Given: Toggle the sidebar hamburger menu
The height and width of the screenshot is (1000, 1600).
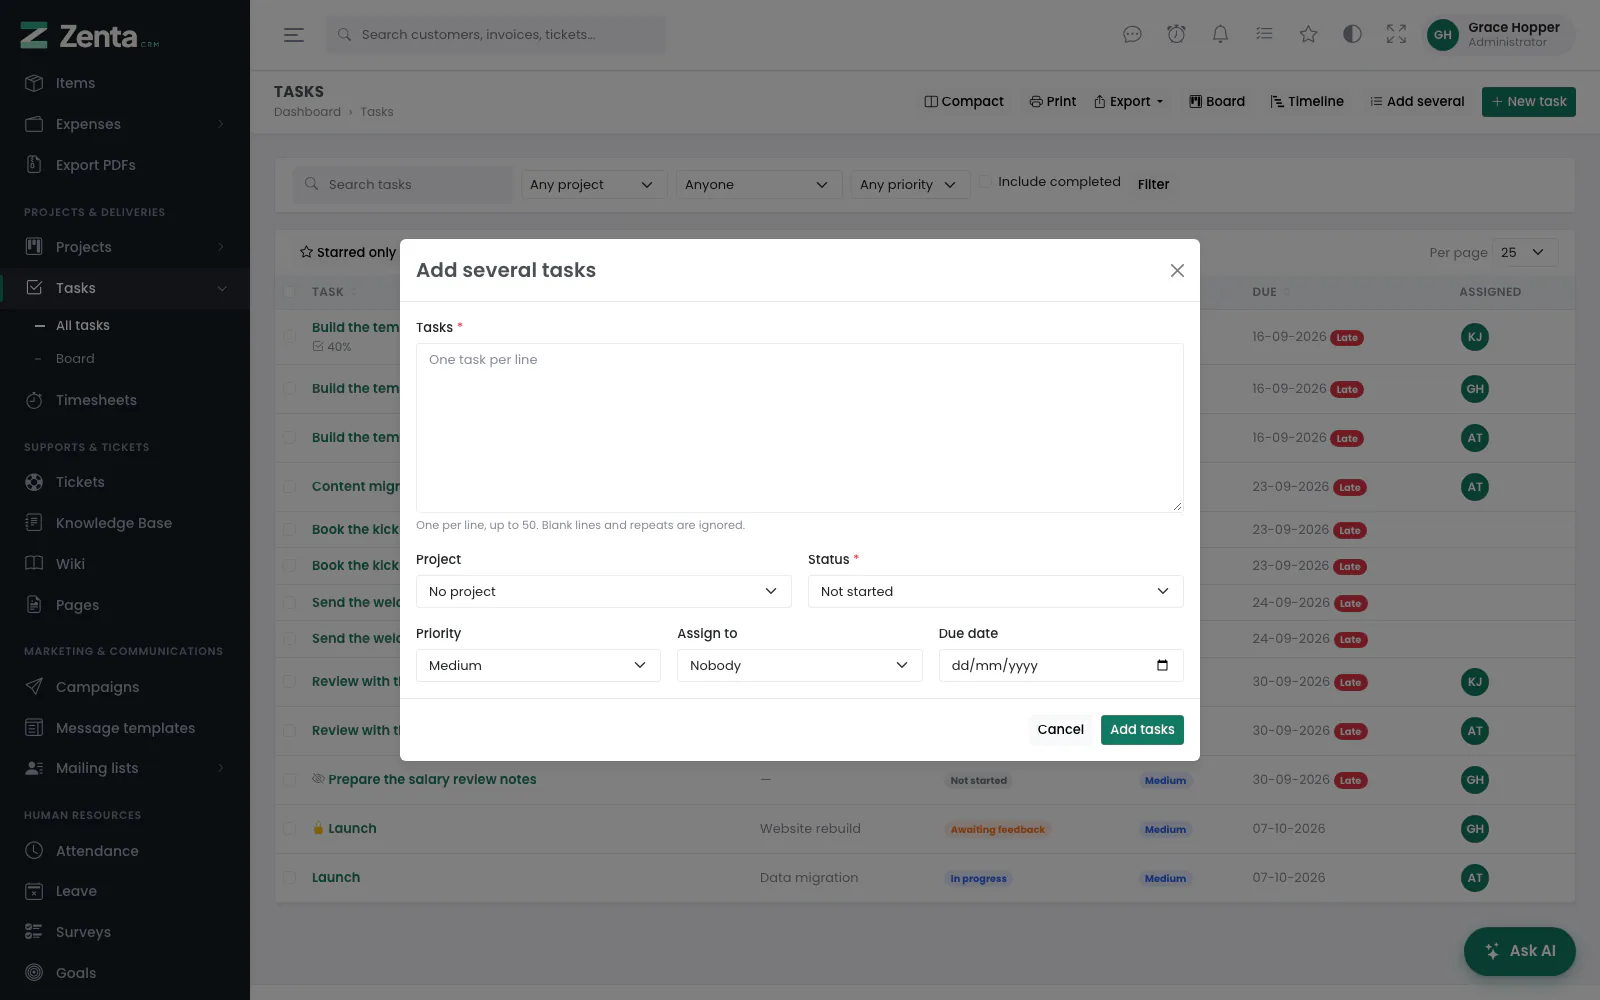Looking at the screenshot, I should click(x=294, y=35).
